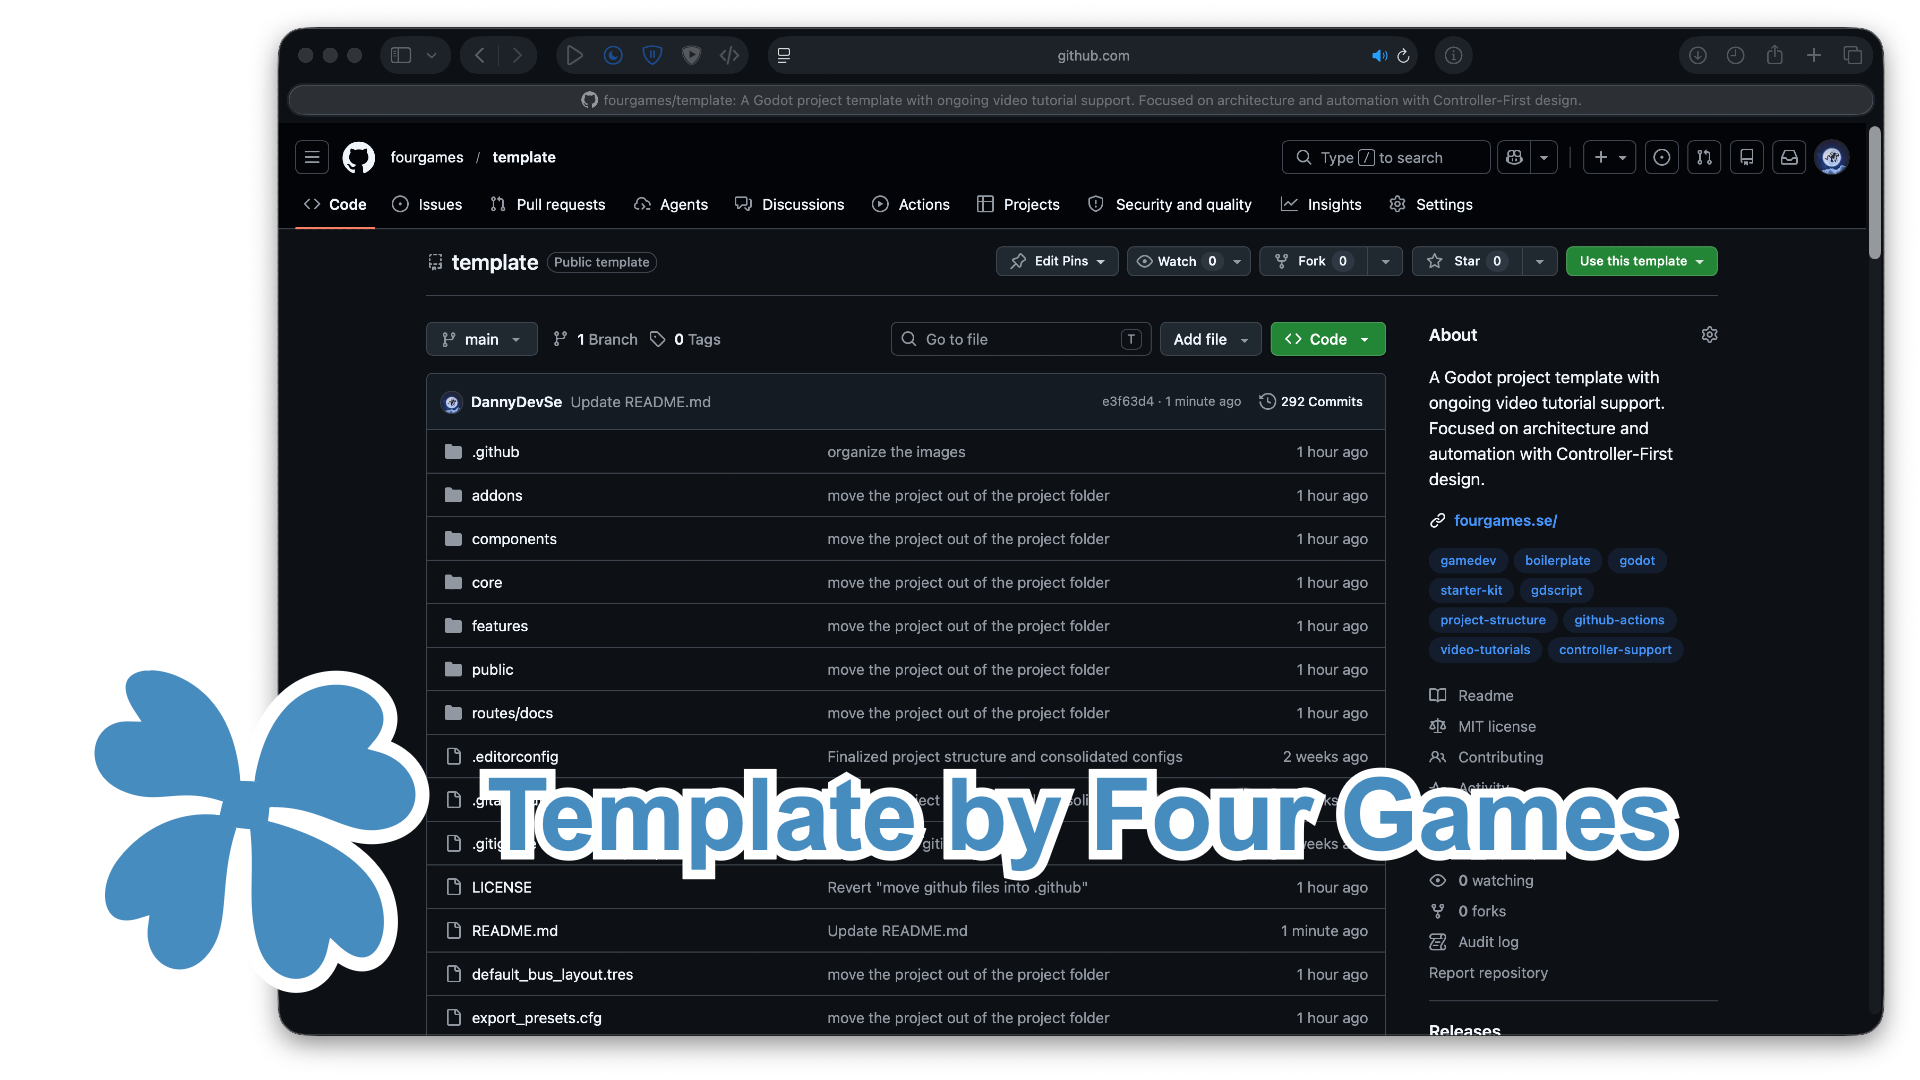
Task: Switch to the Actions tab
Action: point(911,205)
